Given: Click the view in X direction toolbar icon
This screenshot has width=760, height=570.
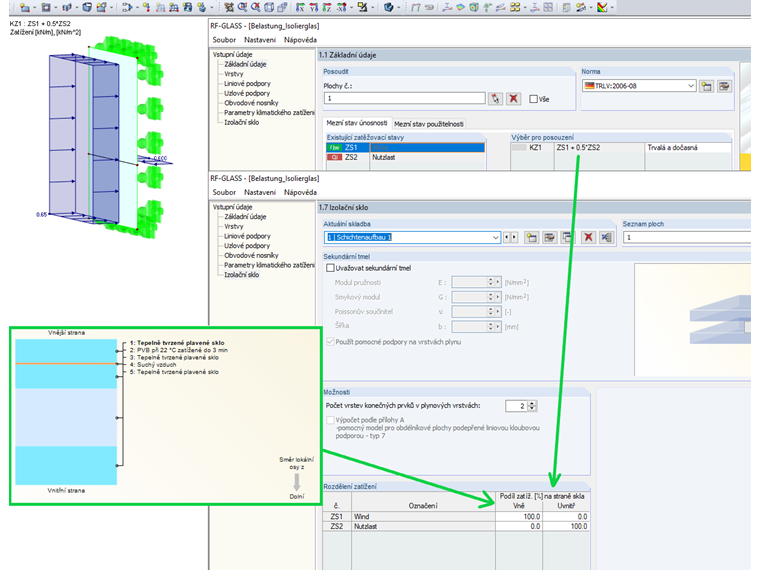Looking at the screenshot, I should pyautogui.click(x=301, y=7).
